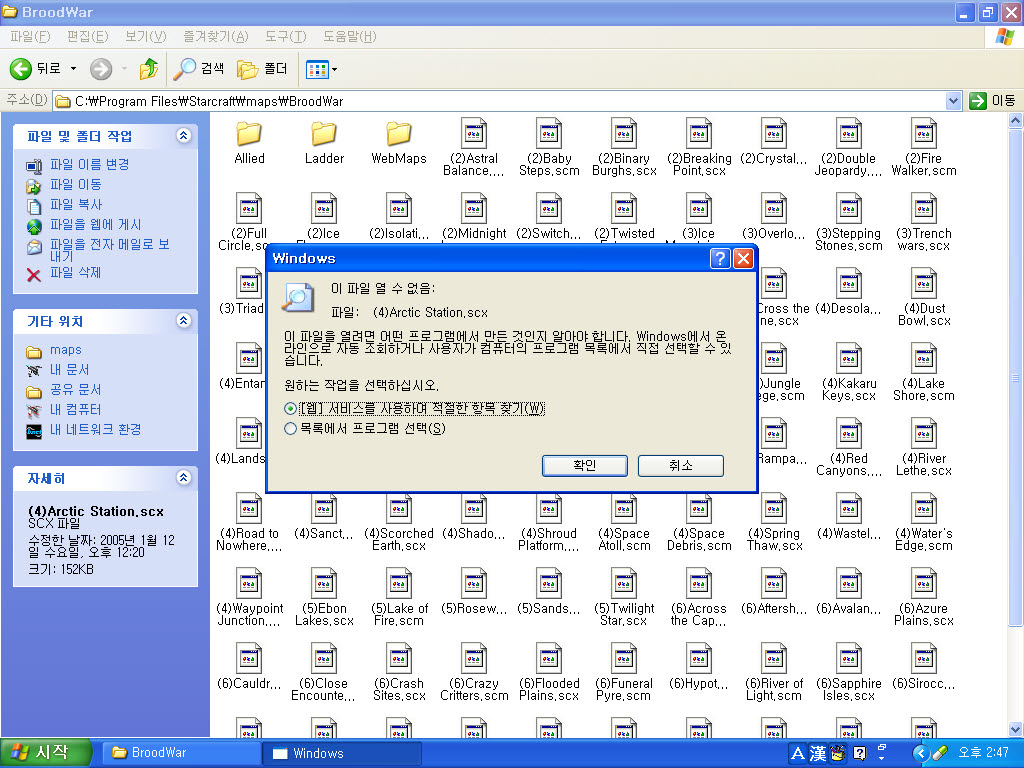Open the Allied folder
1024x768 pixels.
(249, 134)
